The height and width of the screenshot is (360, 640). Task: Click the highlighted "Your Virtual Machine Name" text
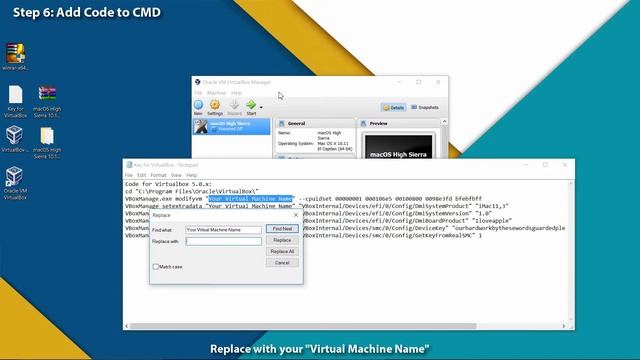point(251,198)
